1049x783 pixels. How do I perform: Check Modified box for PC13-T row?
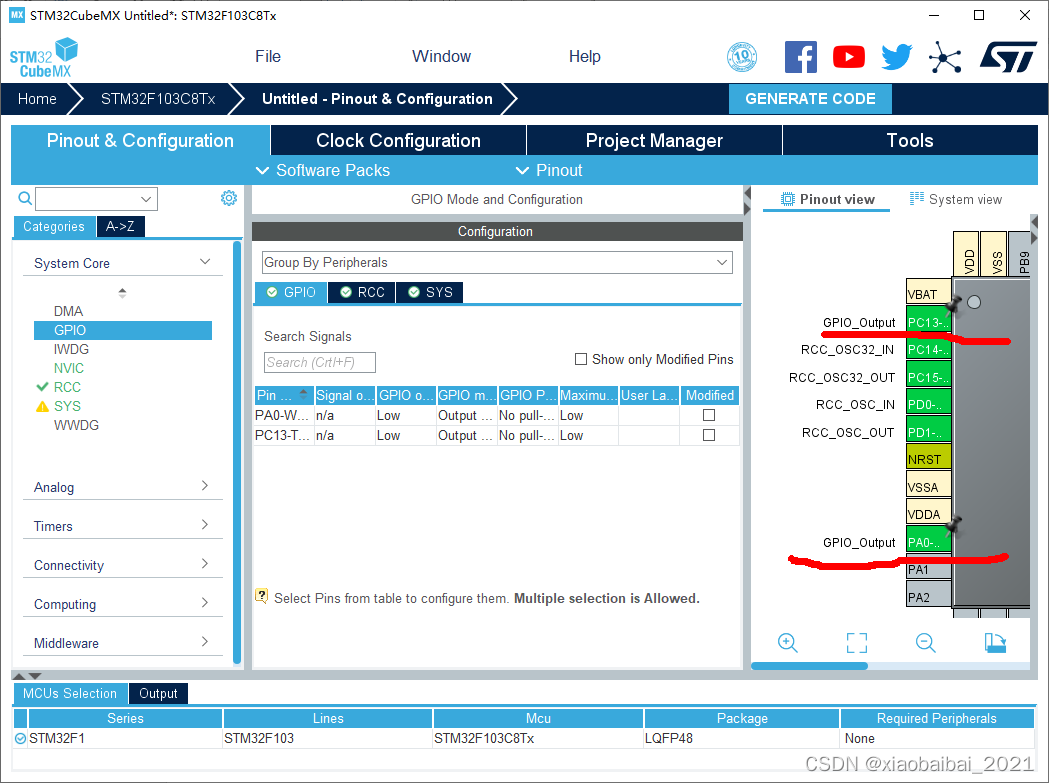[709, 435]
